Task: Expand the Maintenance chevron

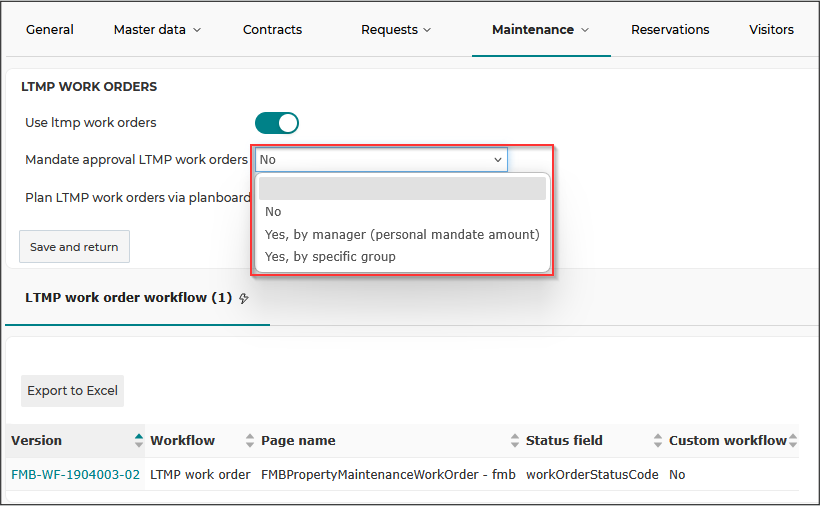Action: [x=585, y=30]
